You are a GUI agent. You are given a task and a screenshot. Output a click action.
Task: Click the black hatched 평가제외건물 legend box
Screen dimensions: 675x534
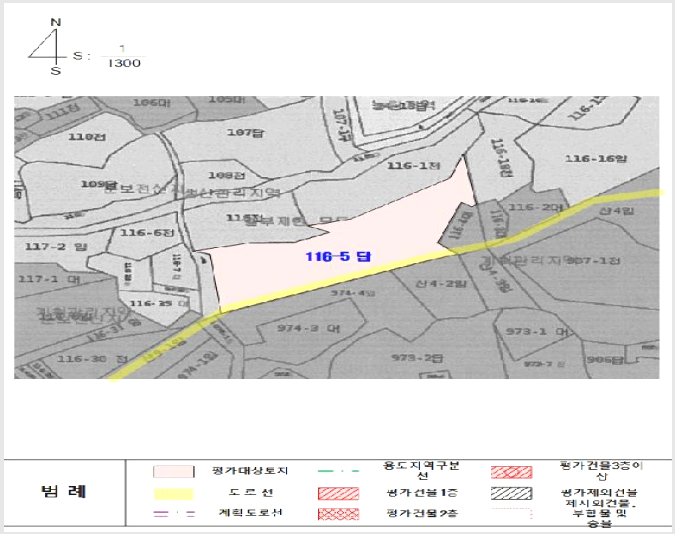pos(511,494)
